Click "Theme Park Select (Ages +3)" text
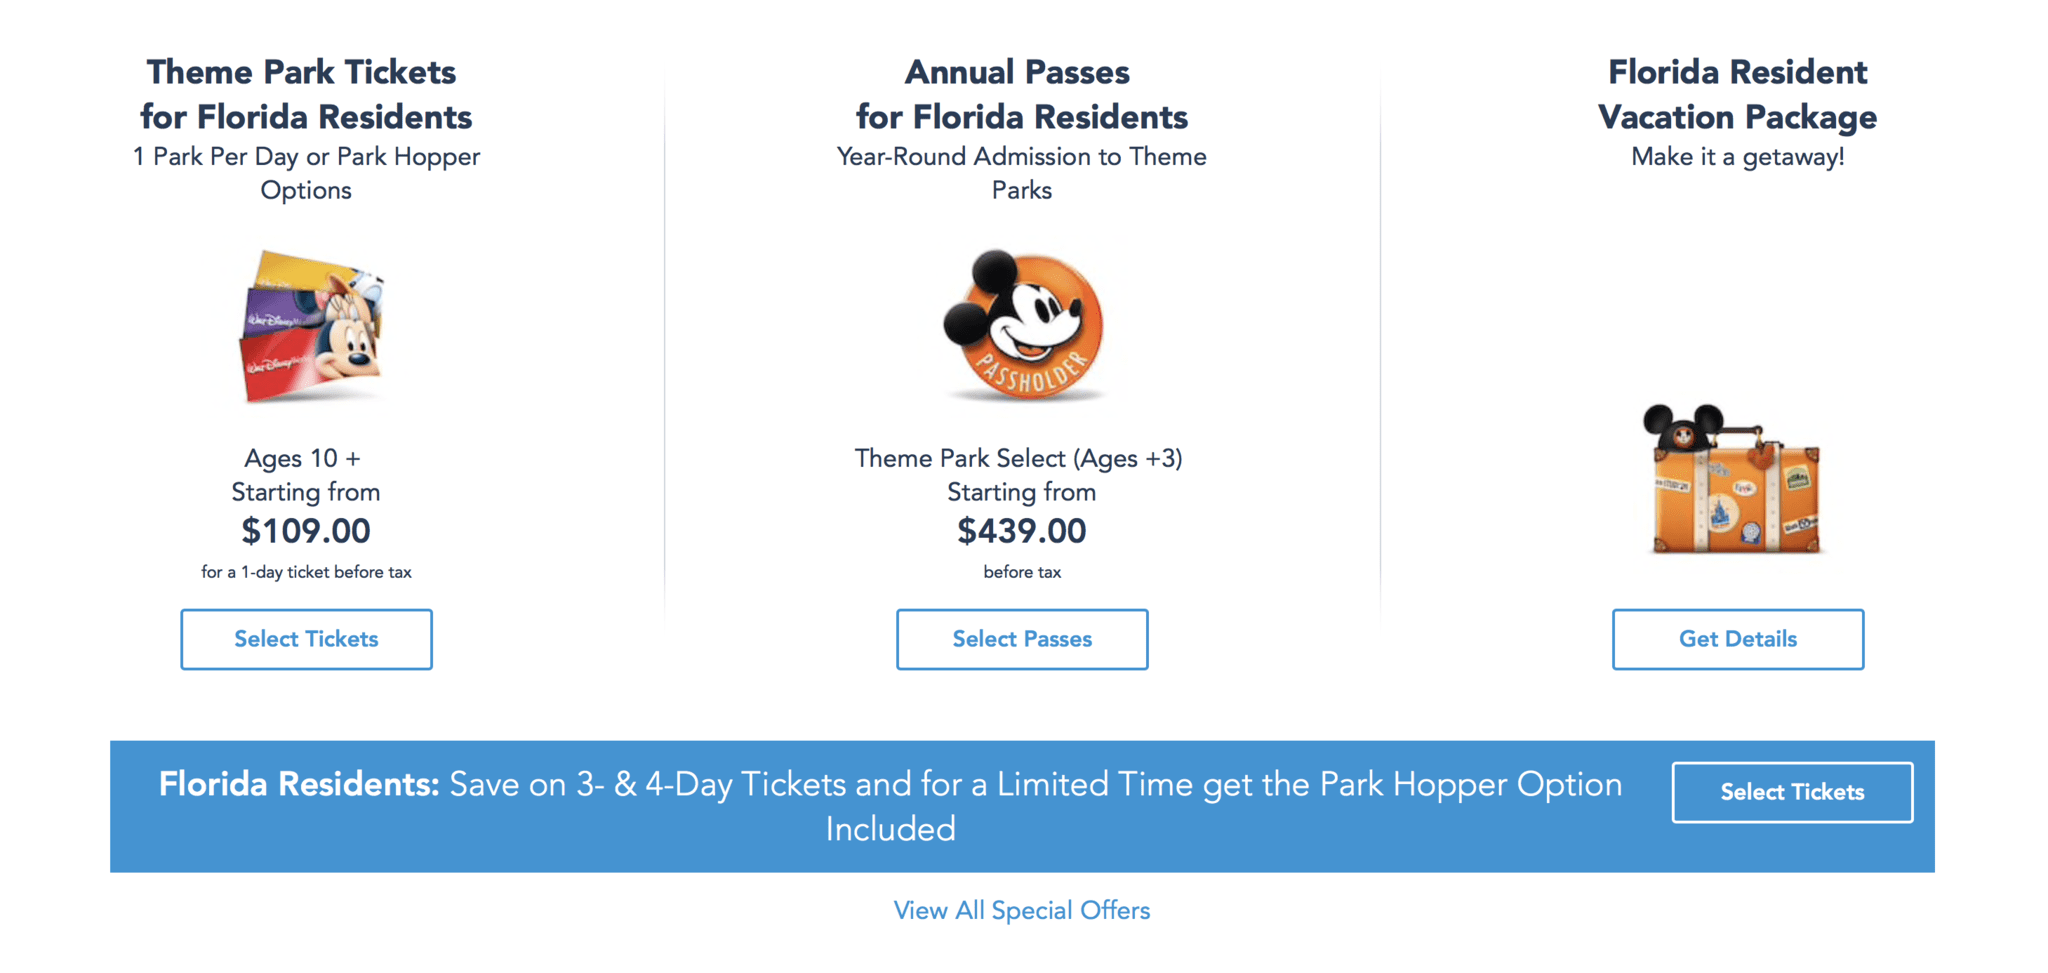Viewport: 2048px width, 973px height. (1018, 458)
